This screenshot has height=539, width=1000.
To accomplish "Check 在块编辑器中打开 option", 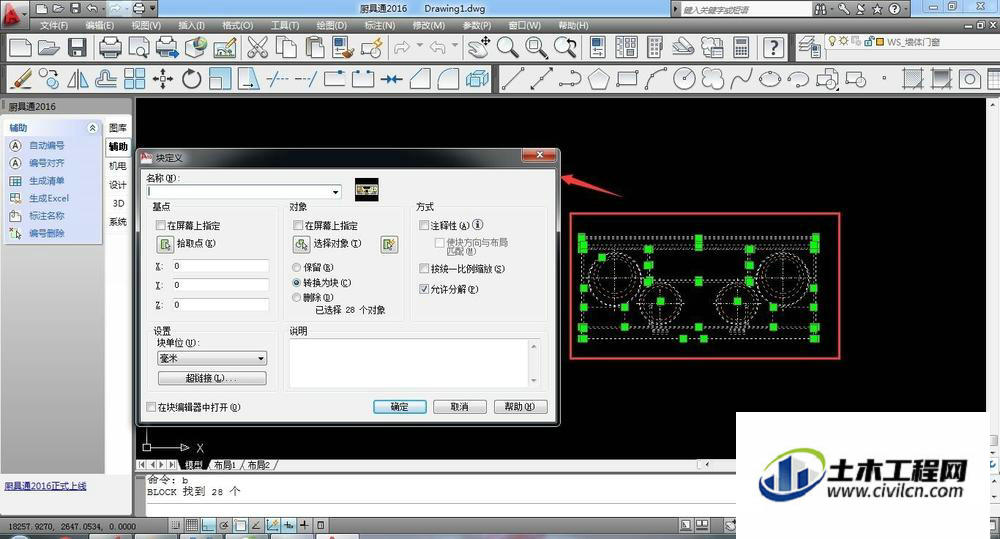I will (x=151, y=407).
